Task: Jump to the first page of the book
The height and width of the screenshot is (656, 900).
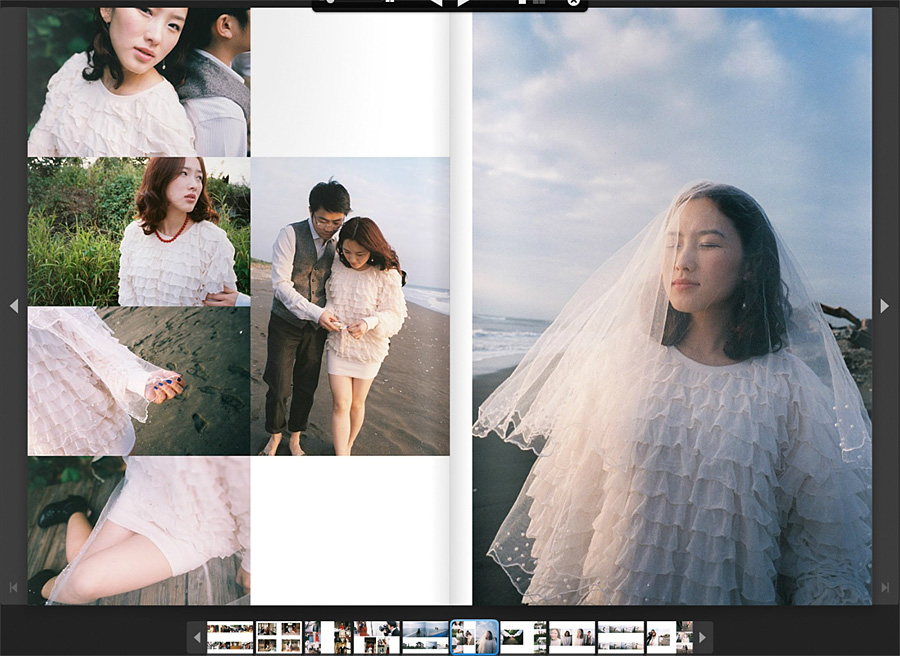Action: 14,587
